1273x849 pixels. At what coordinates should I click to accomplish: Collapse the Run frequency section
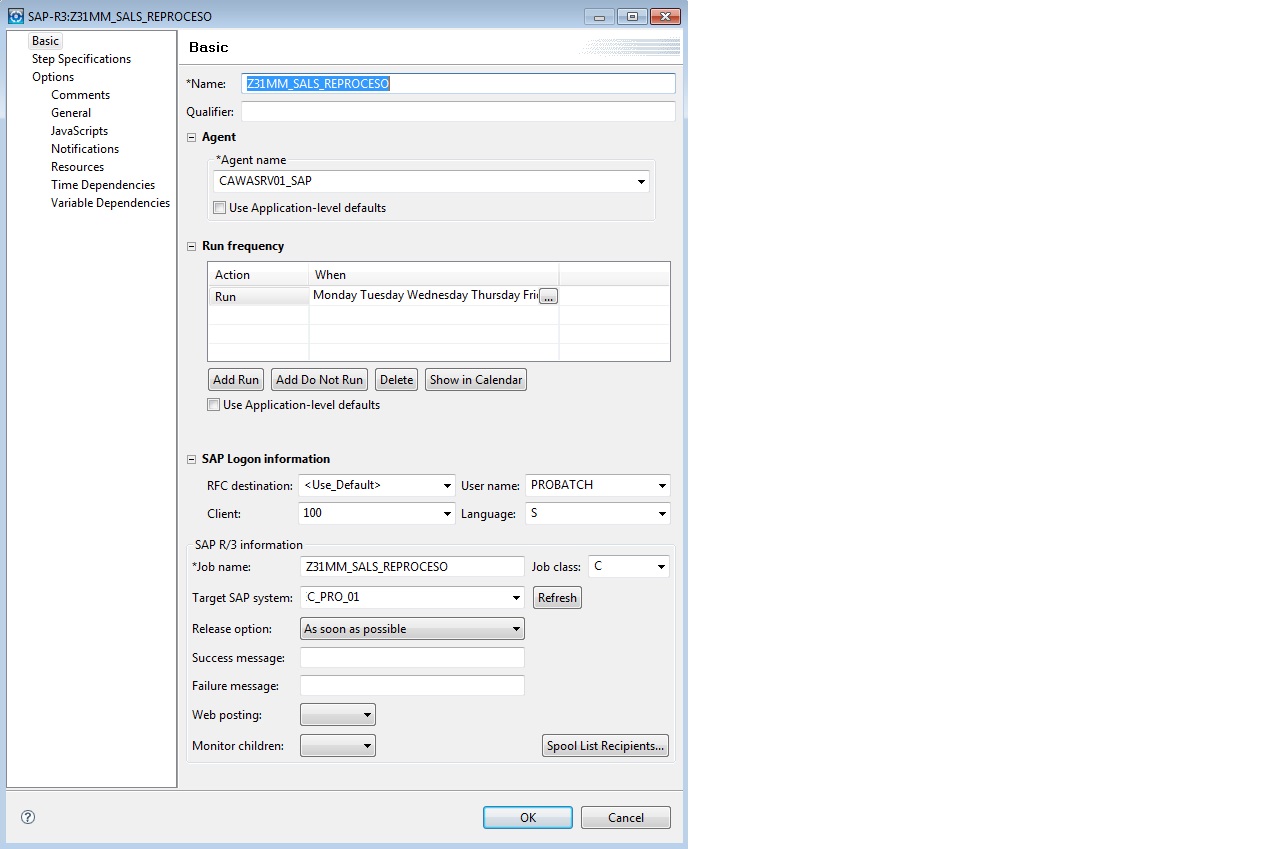191,246
